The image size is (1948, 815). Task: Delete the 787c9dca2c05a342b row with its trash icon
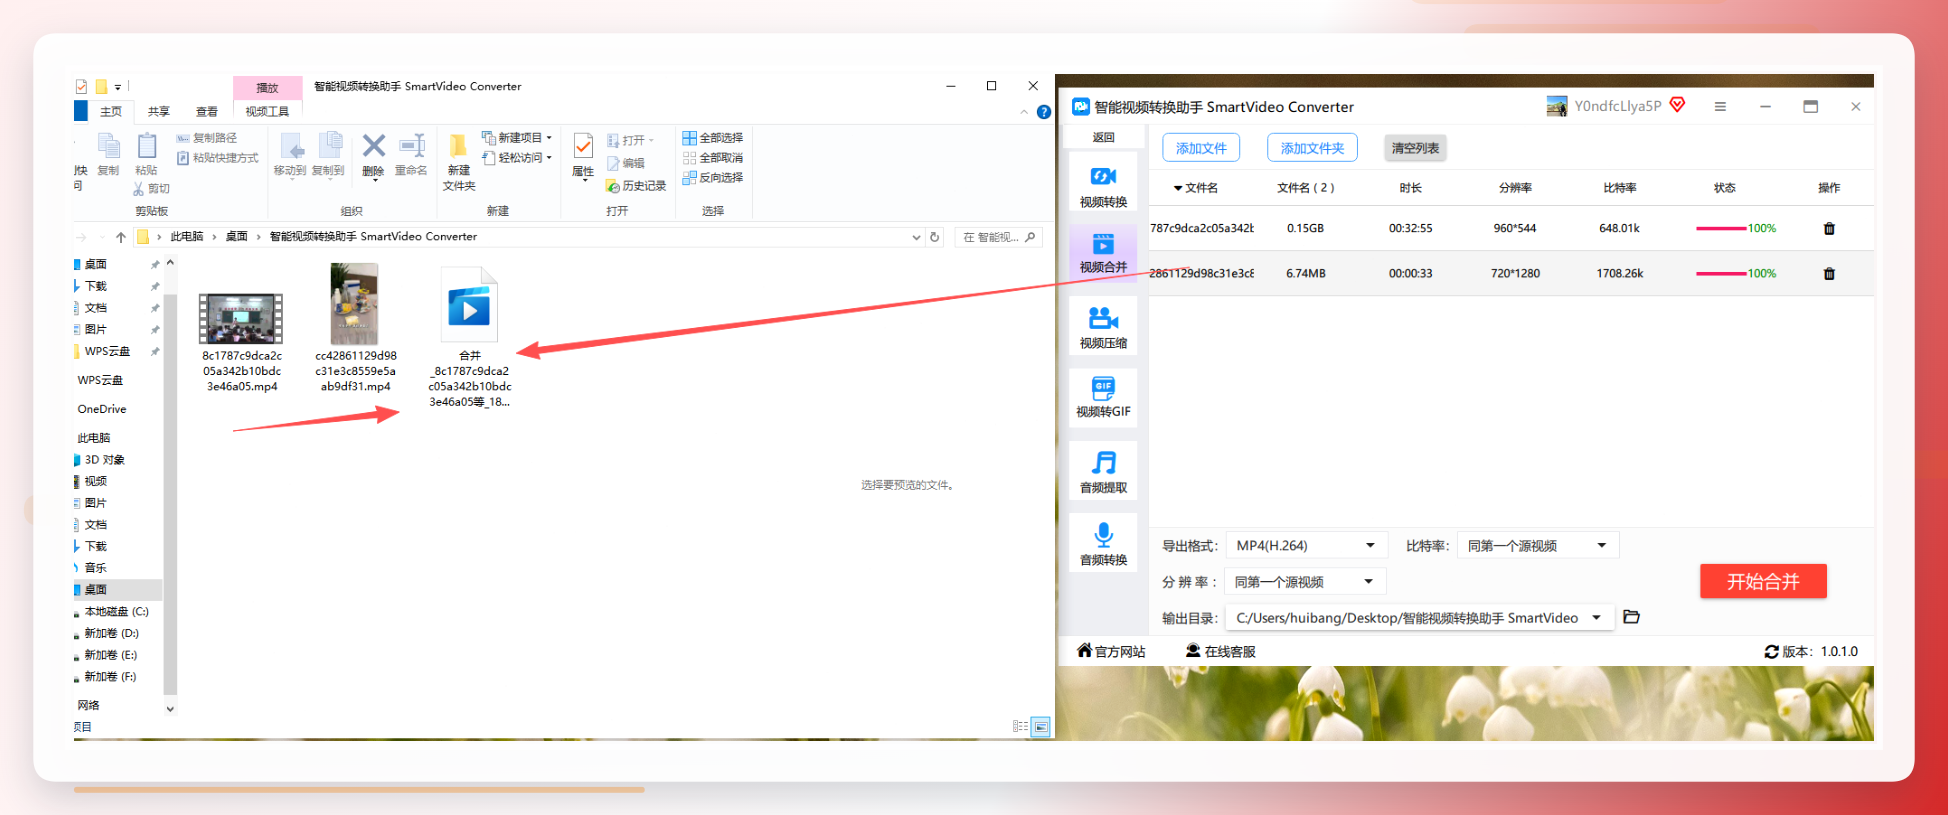click(x=1829, y=229)
